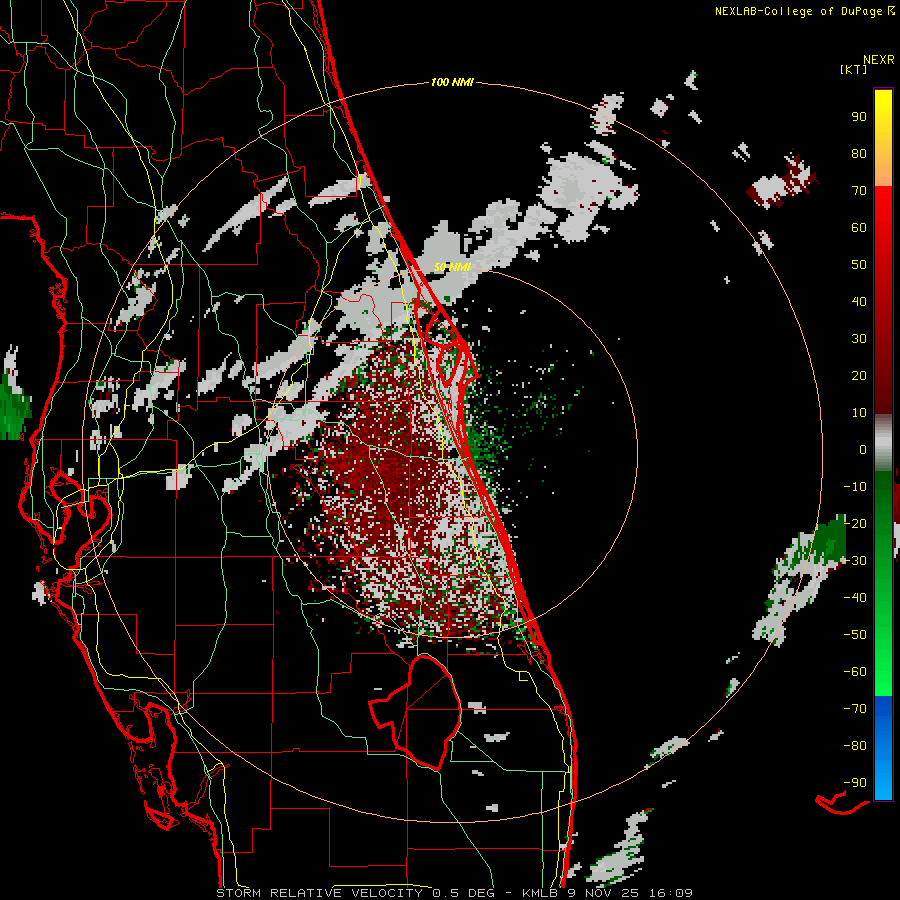900x900 pixels.
Task: Click the 20 value on velocity scale
Action: tap(859, 375)
